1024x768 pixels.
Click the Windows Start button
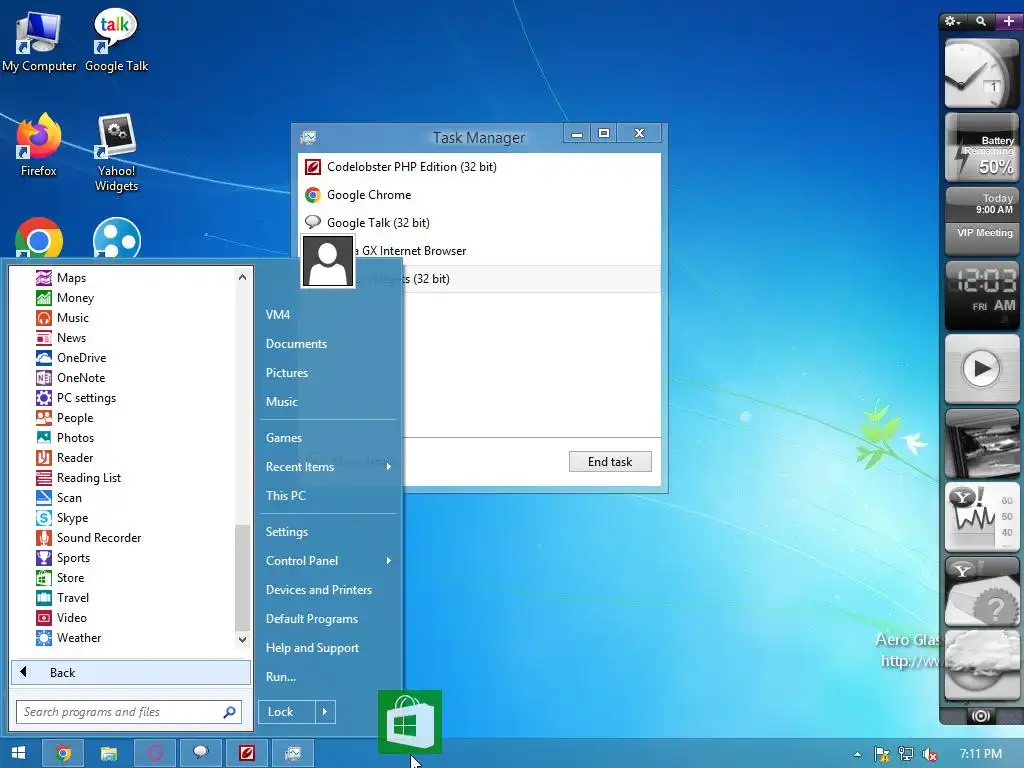click(x=18, y=754)
